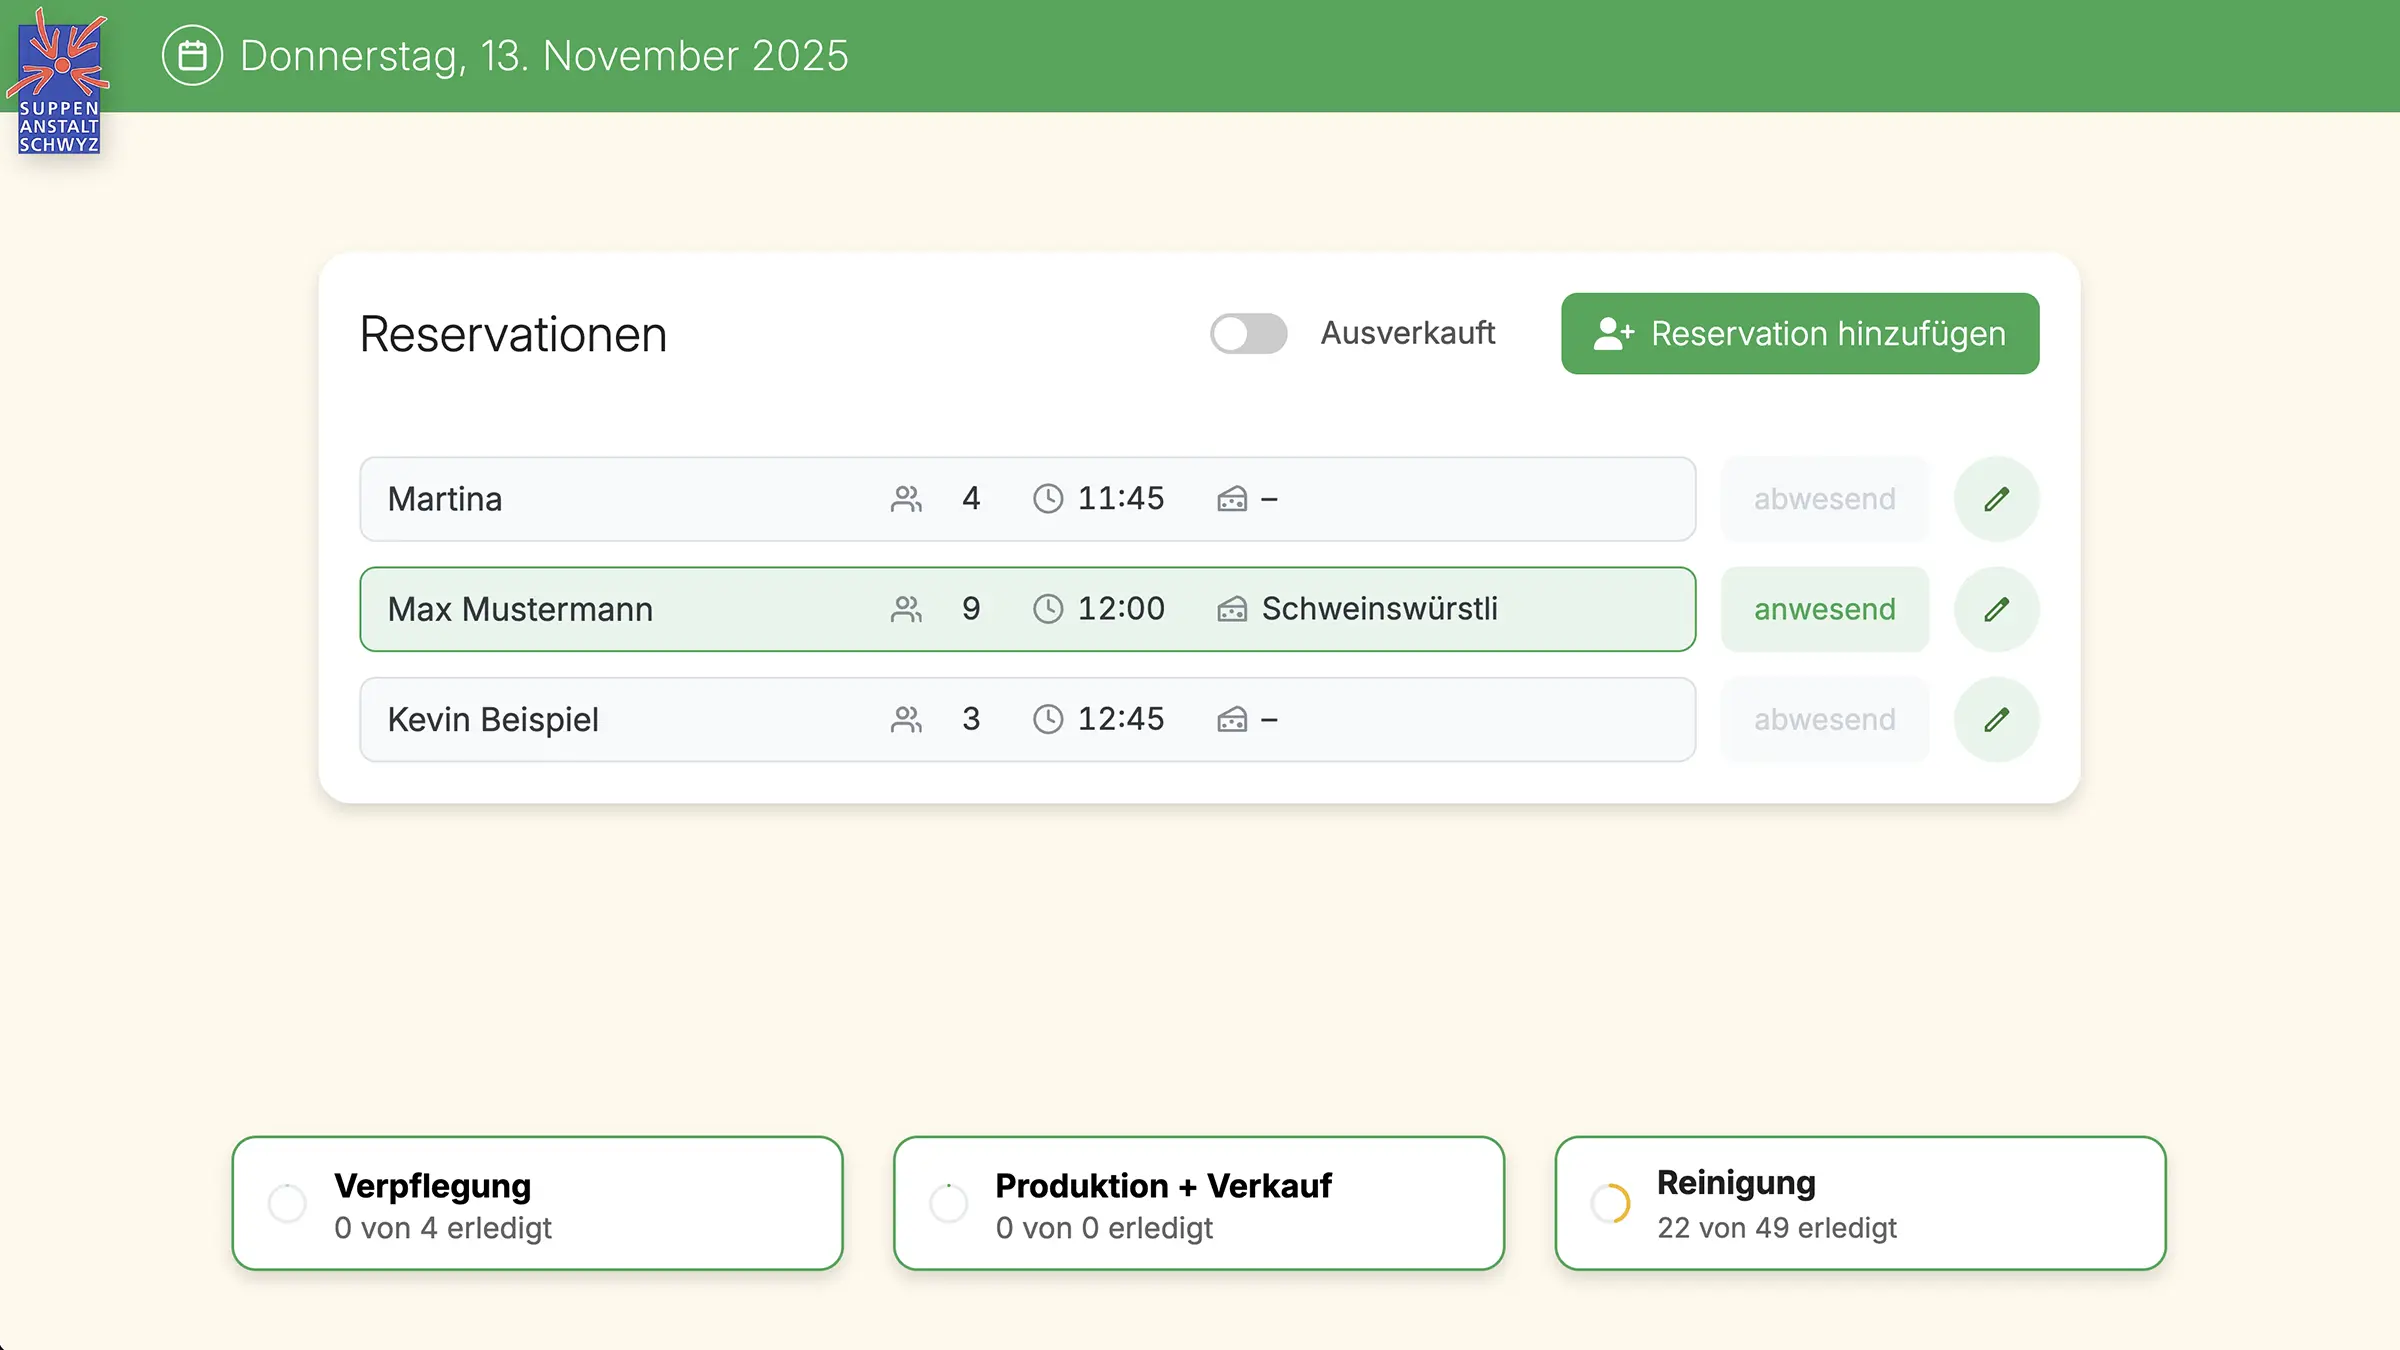Edit Kevin Beispiel's reservation with the pencil icon

(x=1996, y=719)
